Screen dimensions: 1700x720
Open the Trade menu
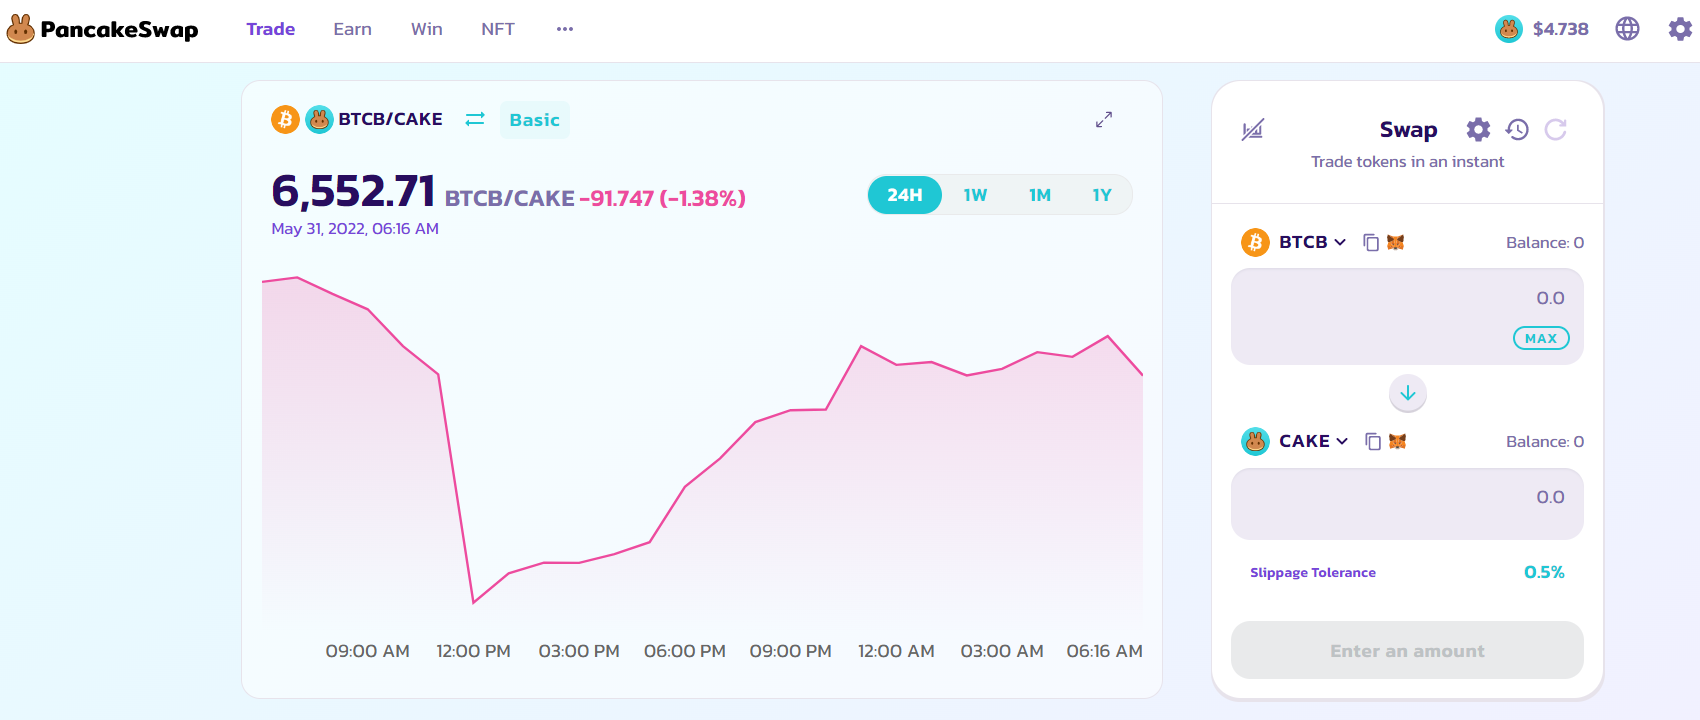point(271,29)
